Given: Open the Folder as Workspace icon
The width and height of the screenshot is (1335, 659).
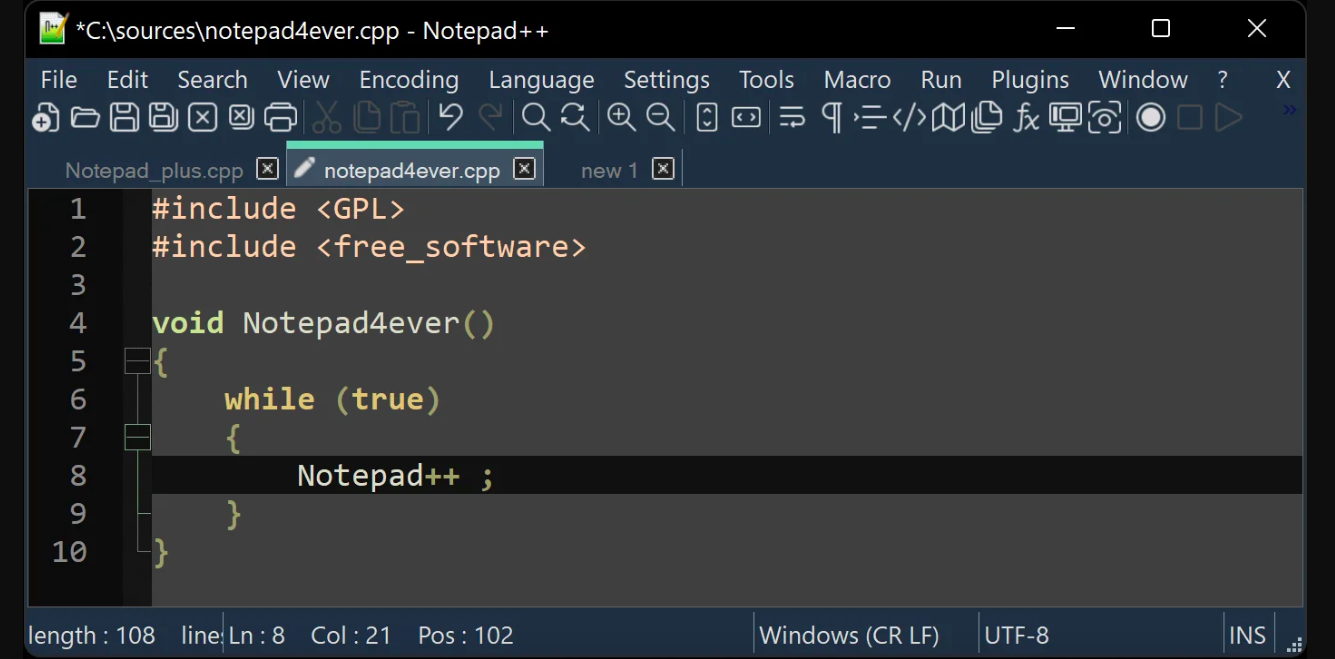Looking at the screenshot, I should click(x=1065, y=118).
